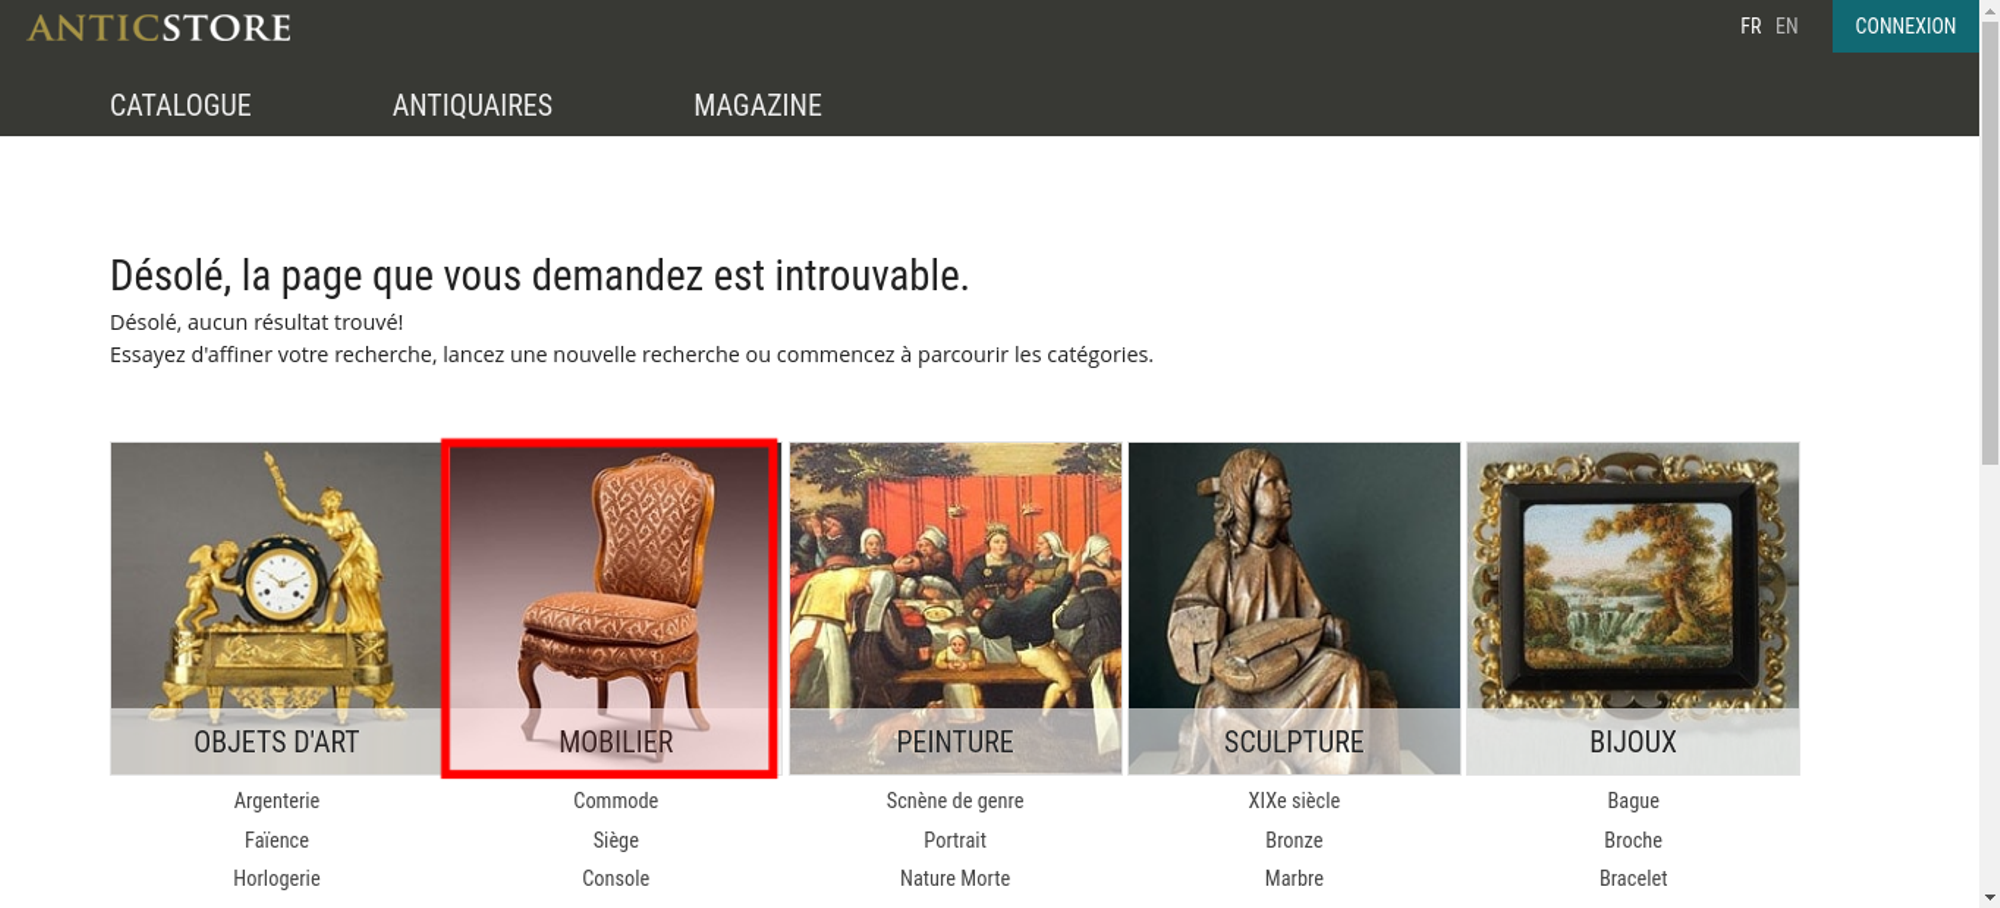Screen dimensions: 2000x908
Task: Open the Bronze subcategory link
Action: [x=1294, y=840]
